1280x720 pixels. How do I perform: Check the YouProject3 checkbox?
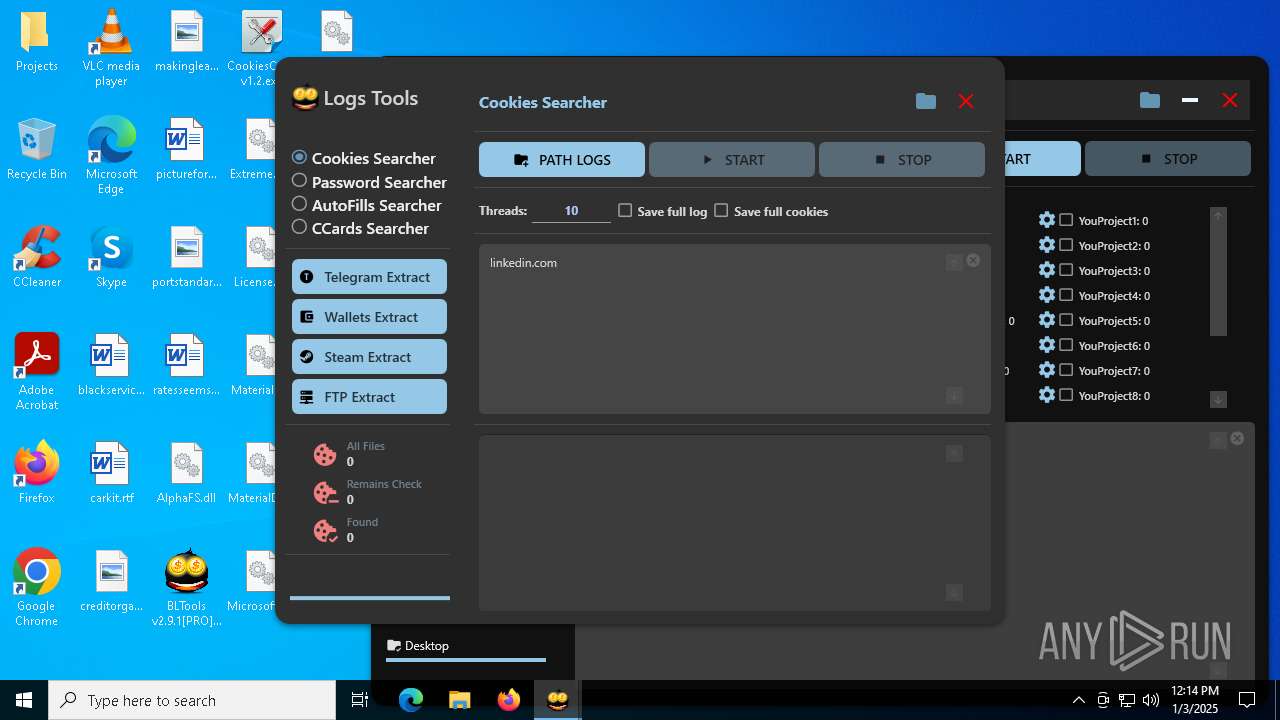click(x=1066, y=270)
